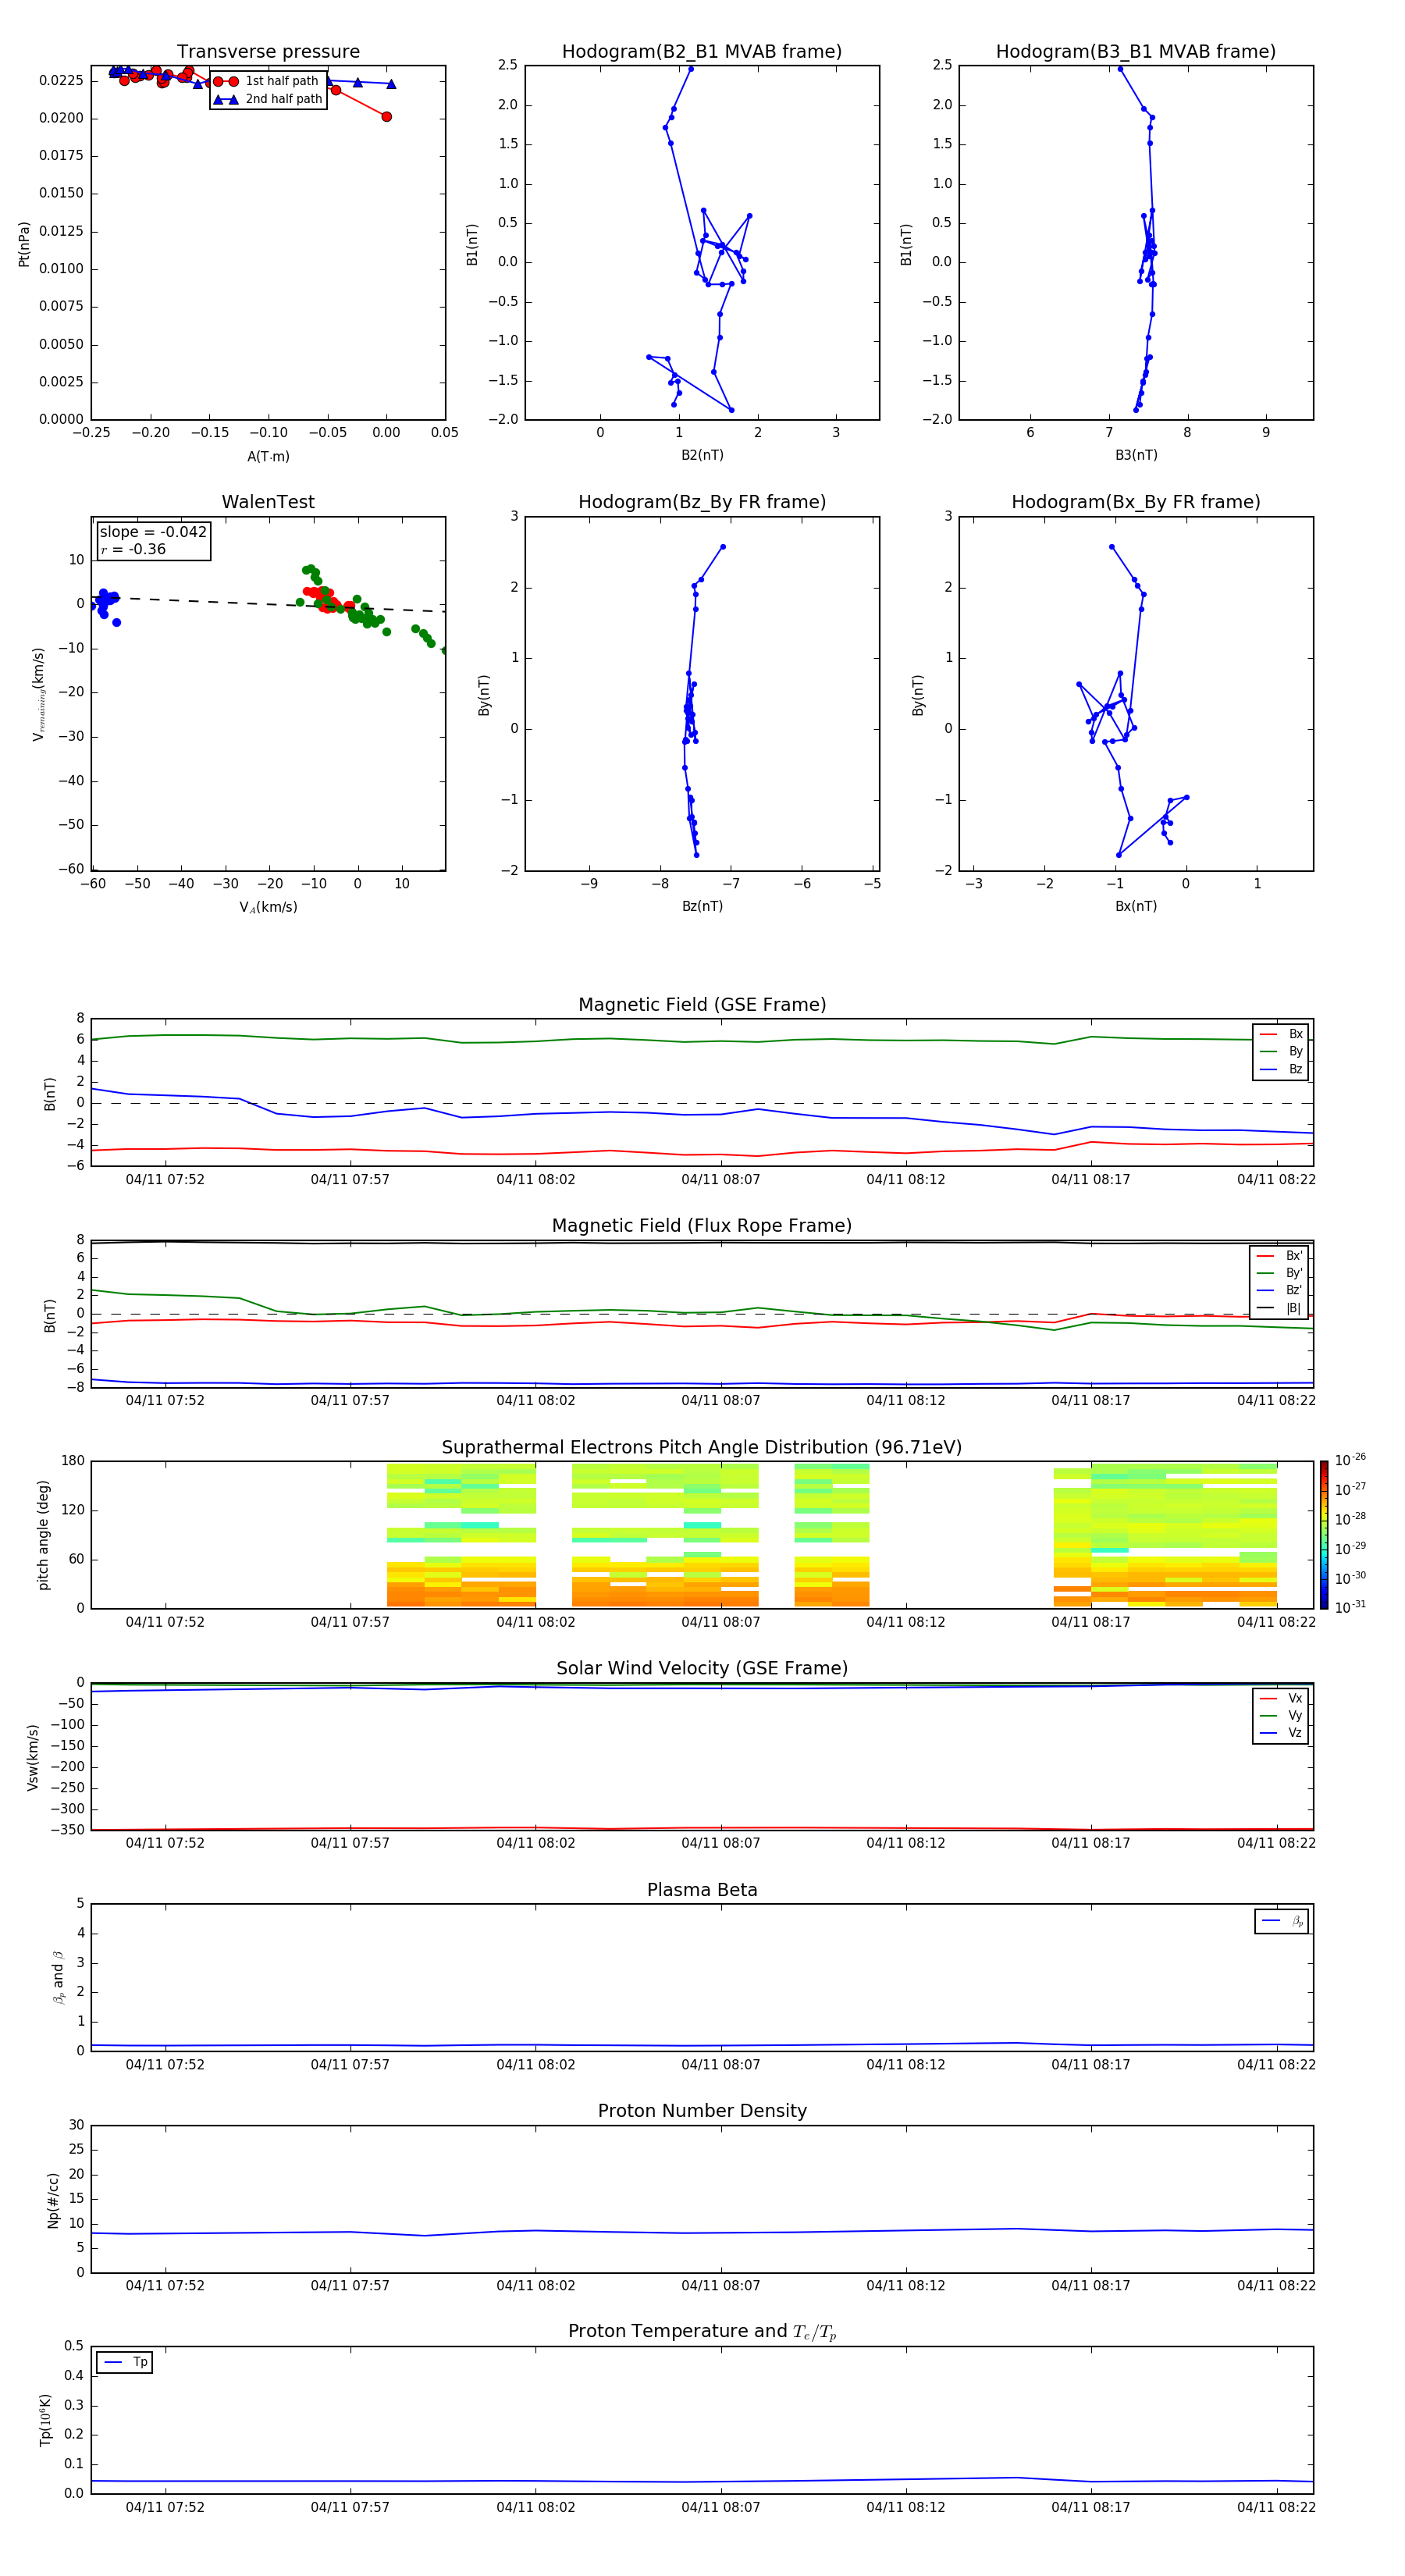Select the Bz legend entry in GSE plot
Screen dimensions: 1405x2576
point(1281,1069)
